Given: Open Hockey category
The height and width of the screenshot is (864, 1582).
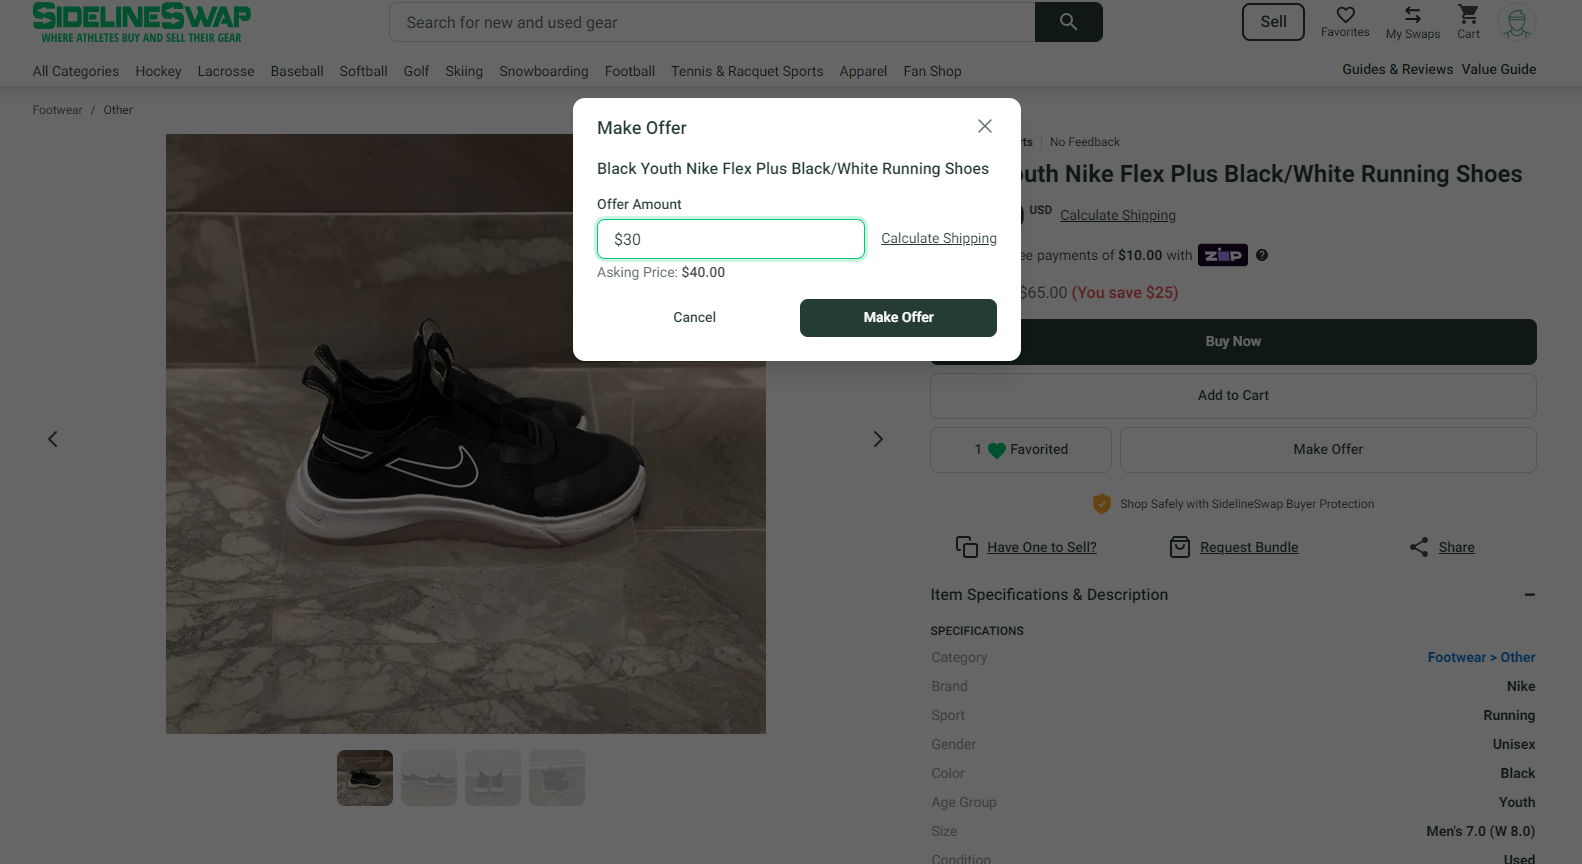Looking at the screenshot, I should coord(158,71).
